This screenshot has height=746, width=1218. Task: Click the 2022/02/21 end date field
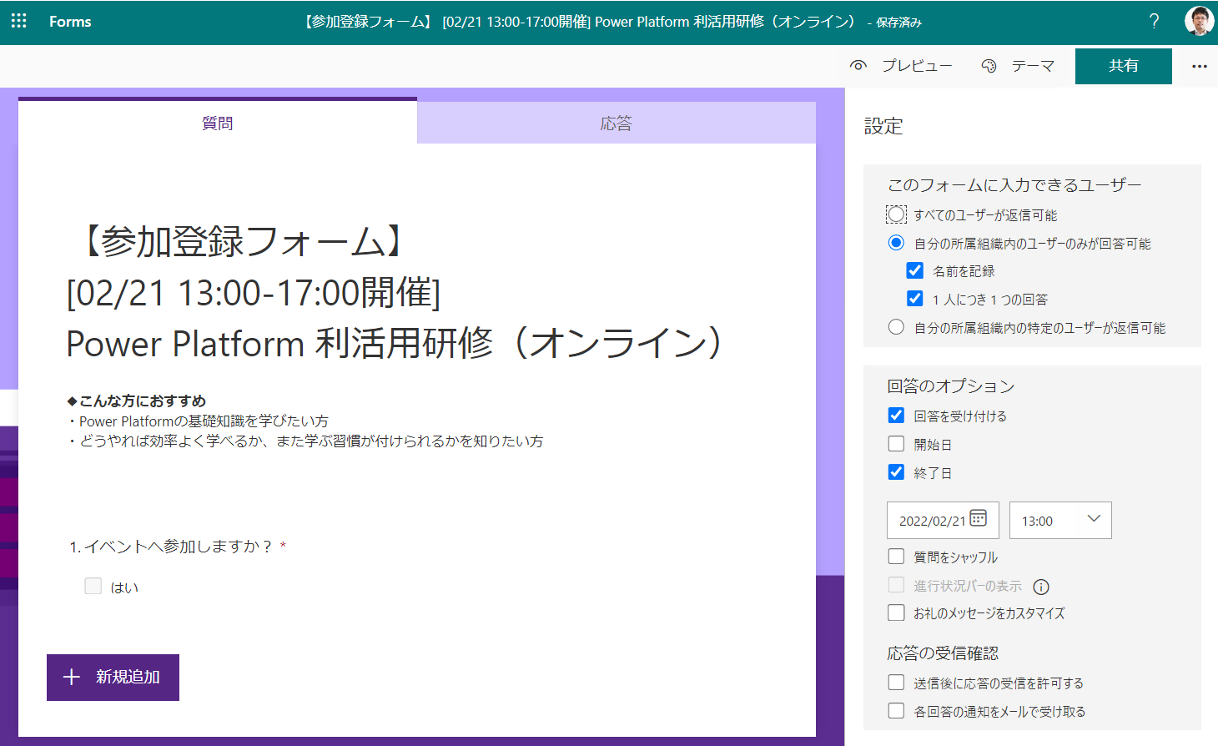click(932, 520)
